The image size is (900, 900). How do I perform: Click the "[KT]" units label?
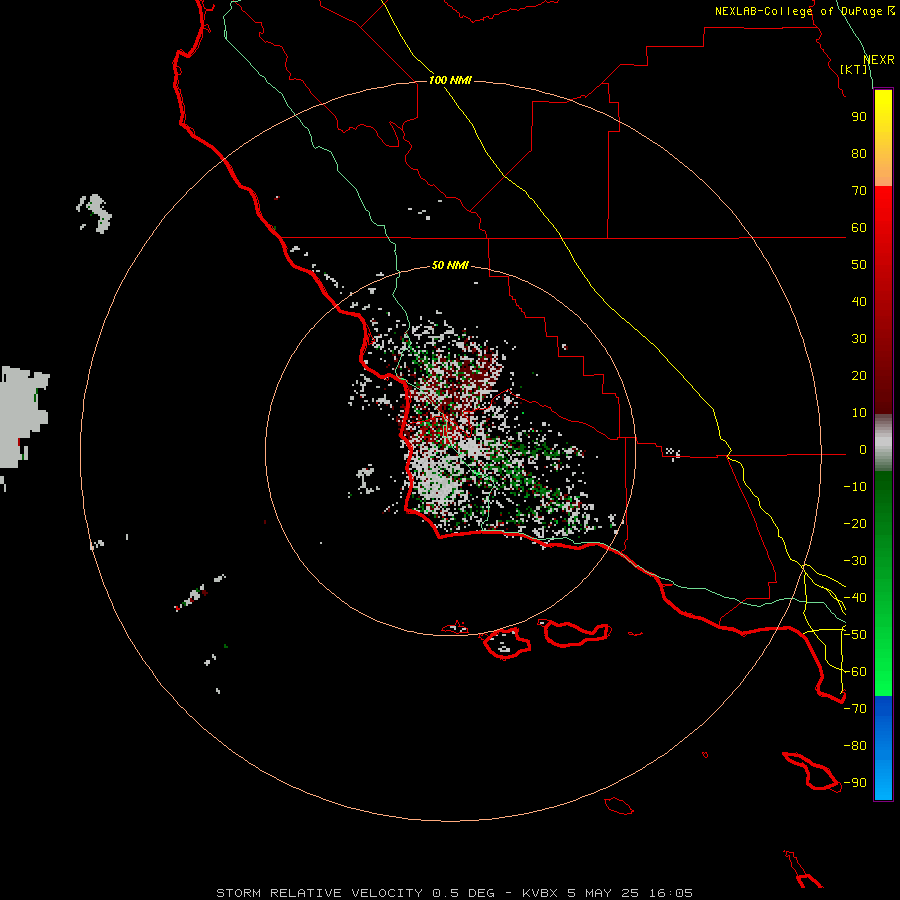coord(854,69)
